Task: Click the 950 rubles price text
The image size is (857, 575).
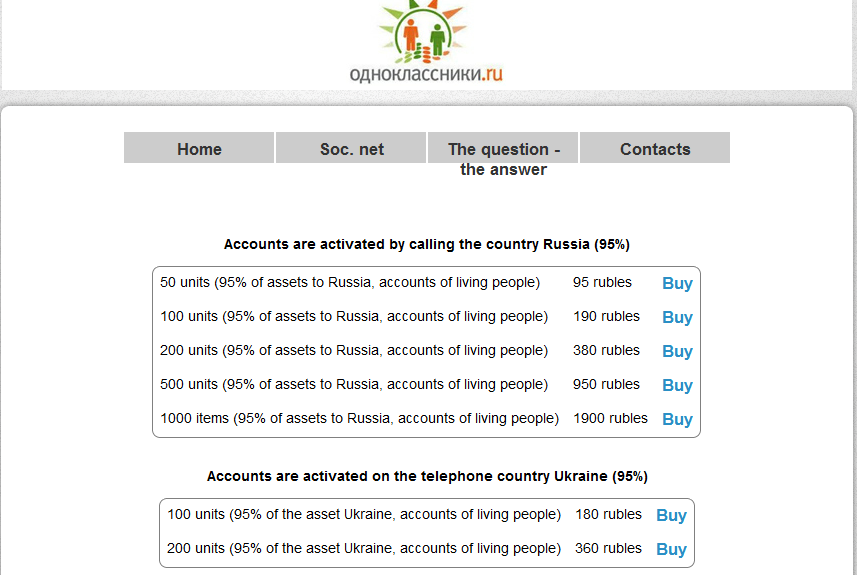Action: [x=606, y=384]
